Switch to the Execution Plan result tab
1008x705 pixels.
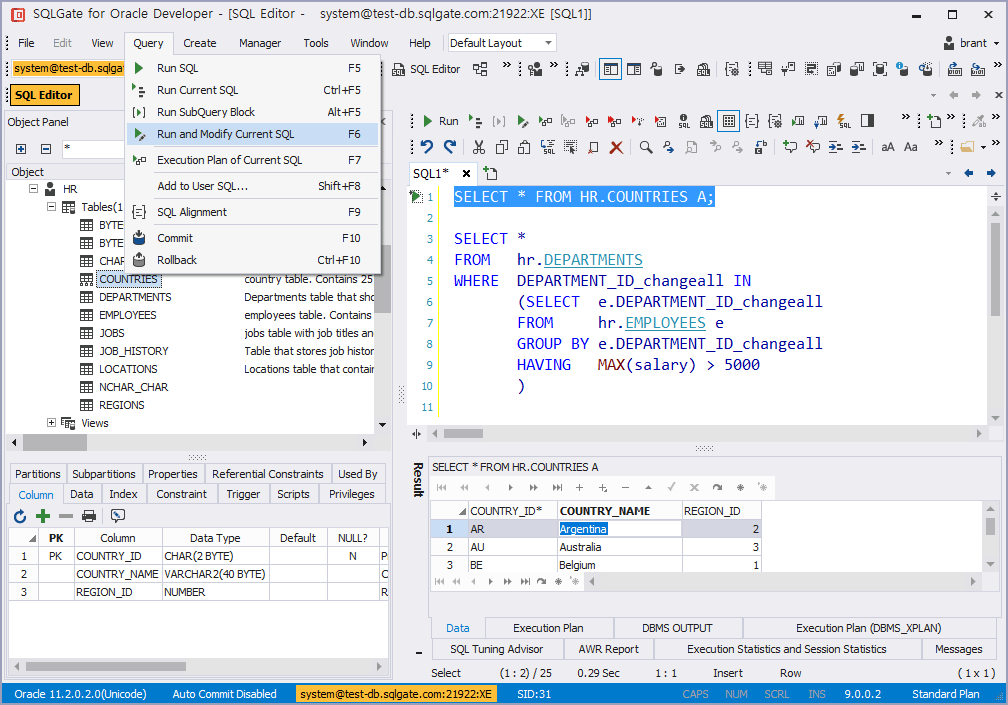click(x=548, y=628)
